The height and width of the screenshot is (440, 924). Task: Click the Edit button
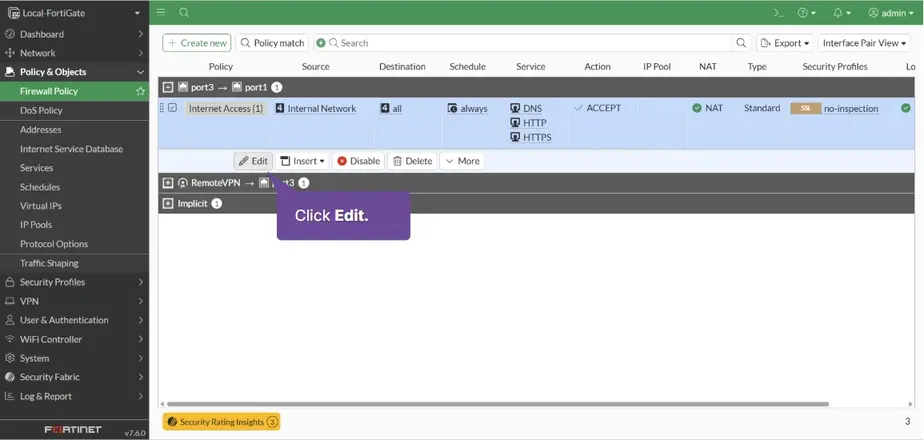(x=253, y=161)
